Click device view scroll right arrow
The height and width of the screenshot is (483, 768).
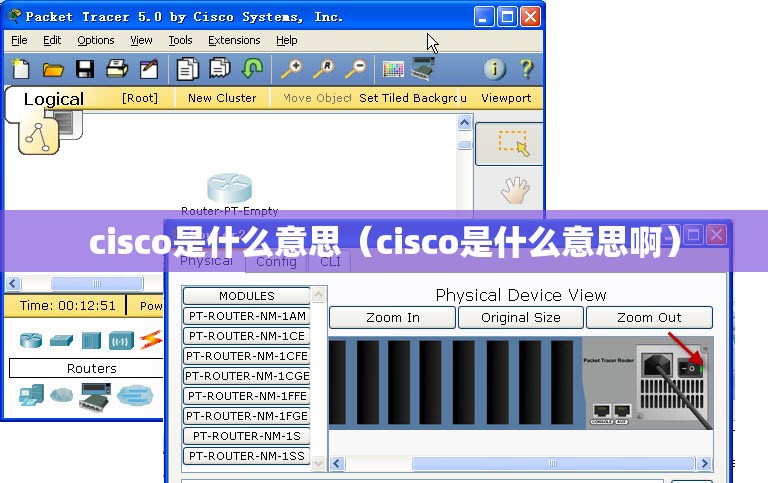705,463
